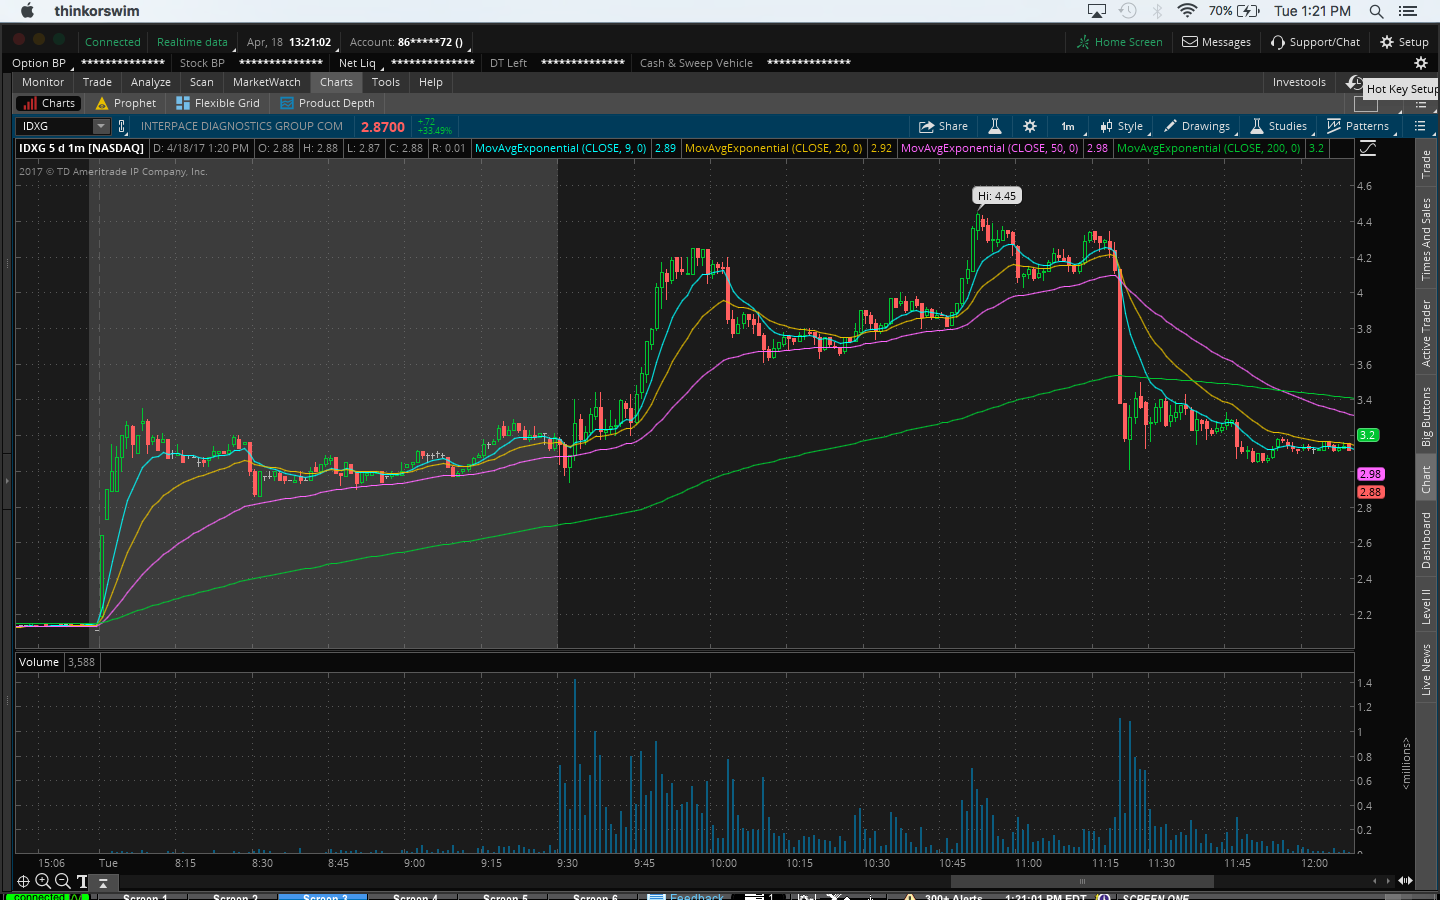
Task: Open the chart toolbar list menu icon
Action: click(x=1420, y=126)
